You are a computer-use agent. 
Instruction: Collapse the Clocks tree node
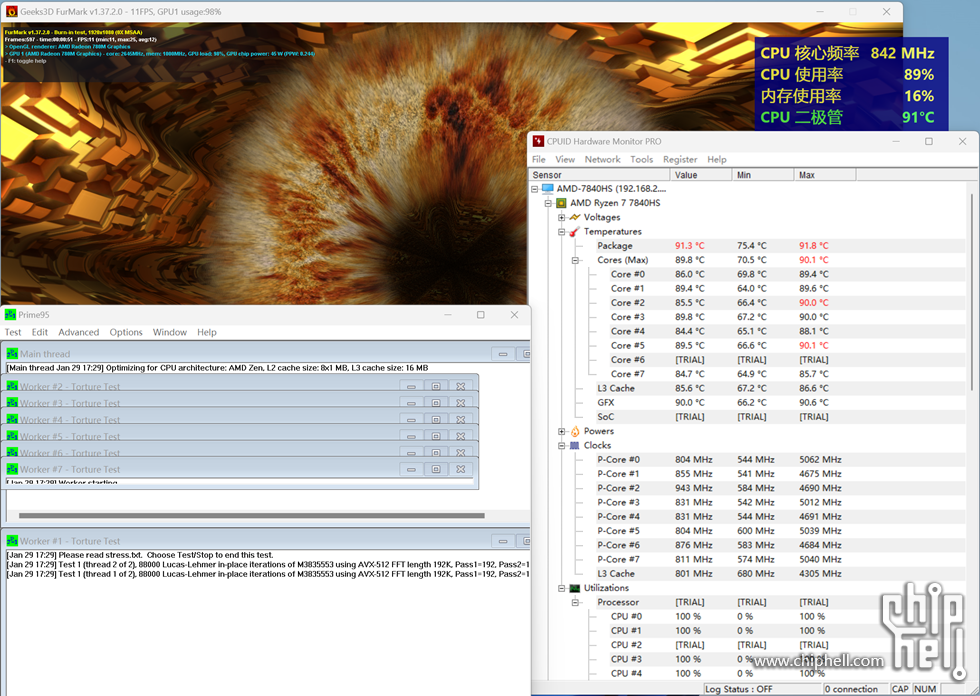tap(561, 446)
